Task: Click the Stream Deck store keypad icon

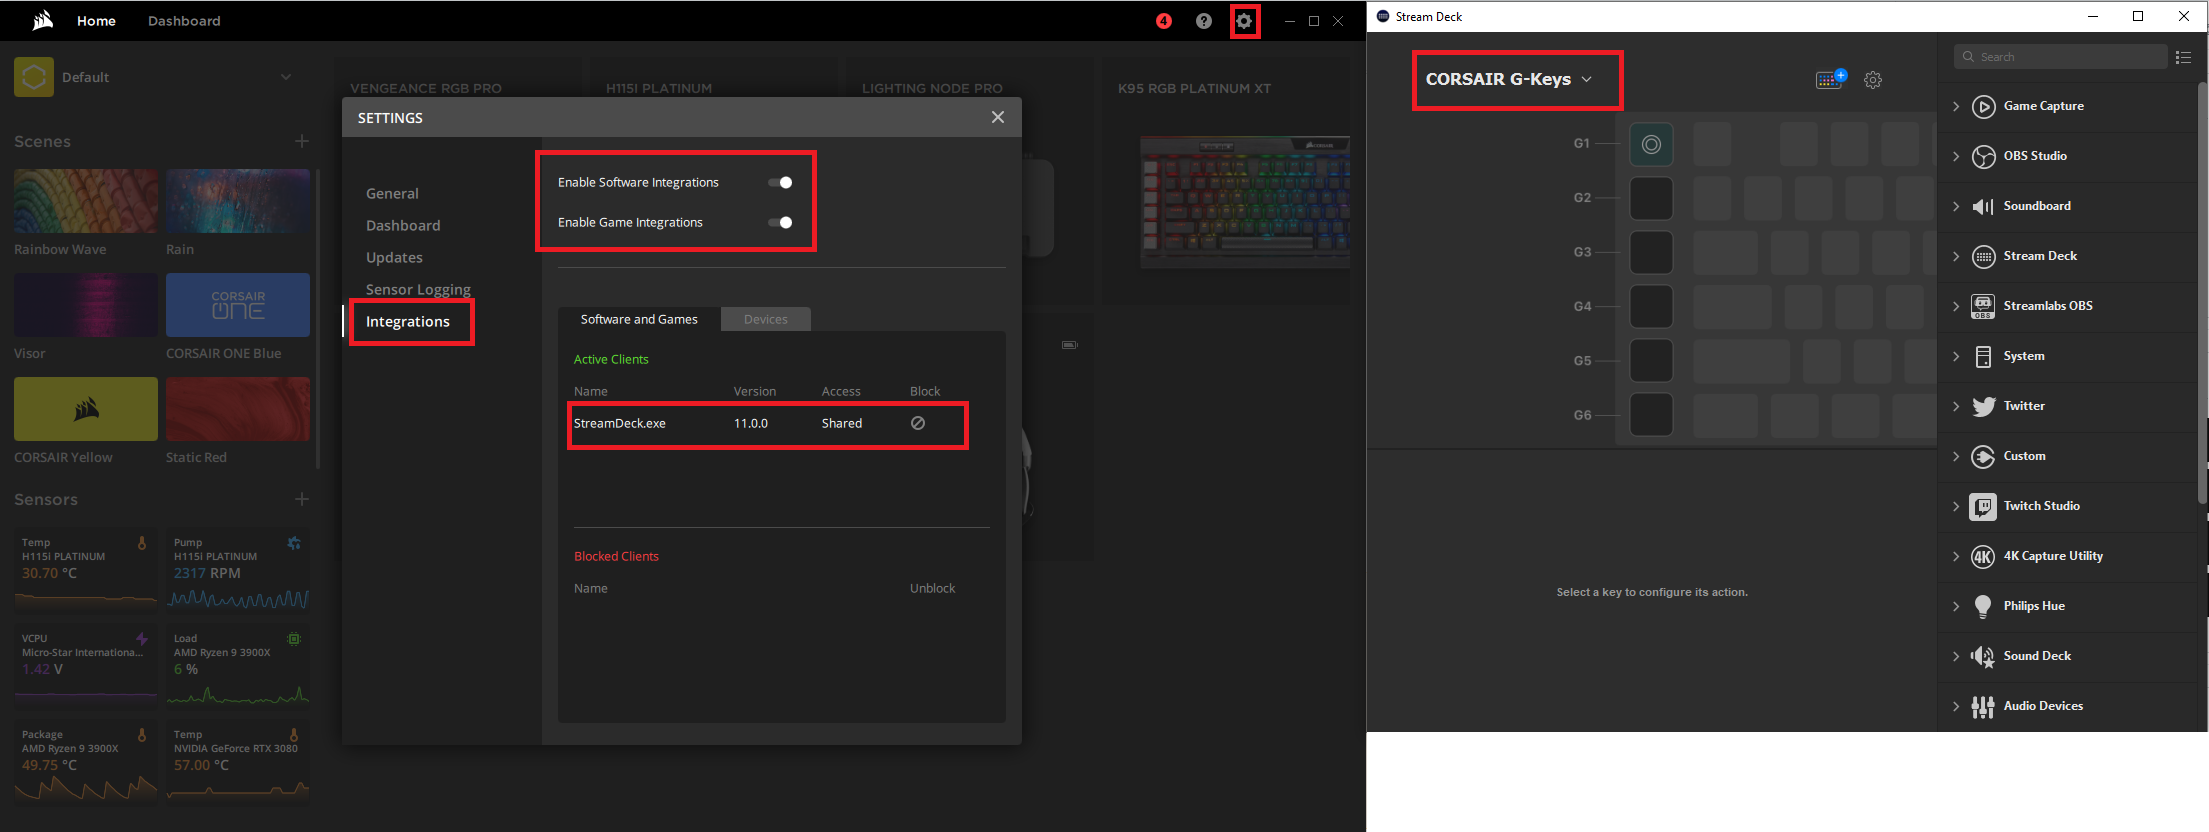Action: click(x=1831, y=79)
